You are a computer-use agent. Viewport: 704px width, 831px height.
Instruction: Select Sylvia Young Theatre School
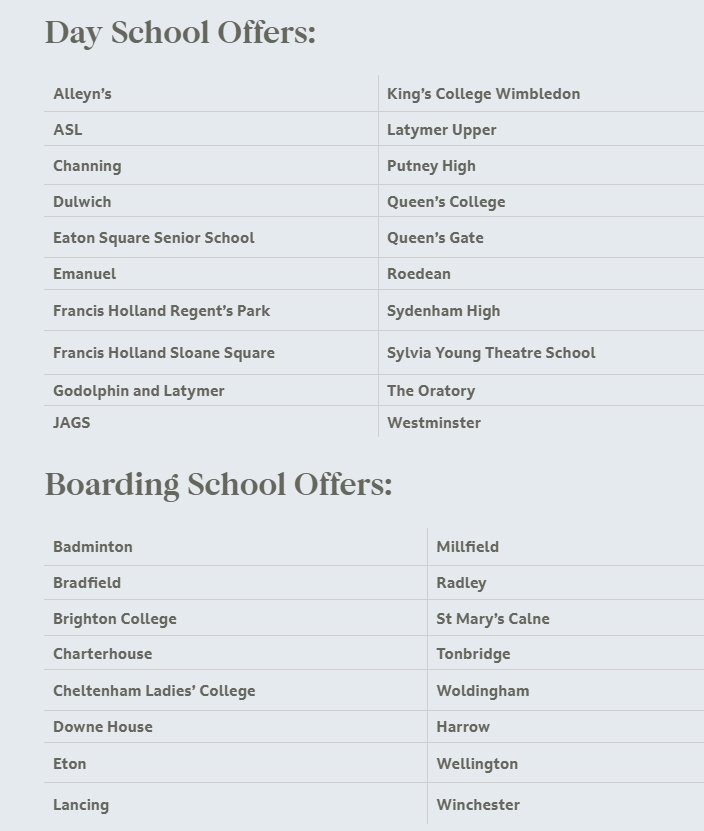tap(490, 353)
